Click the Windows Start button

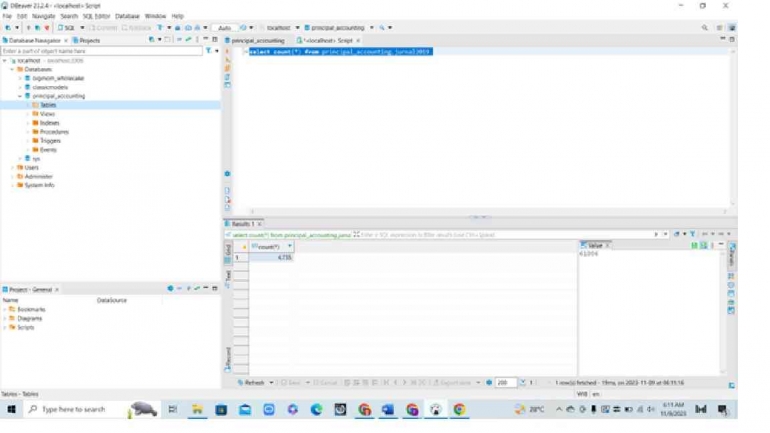tap(11, 409)
